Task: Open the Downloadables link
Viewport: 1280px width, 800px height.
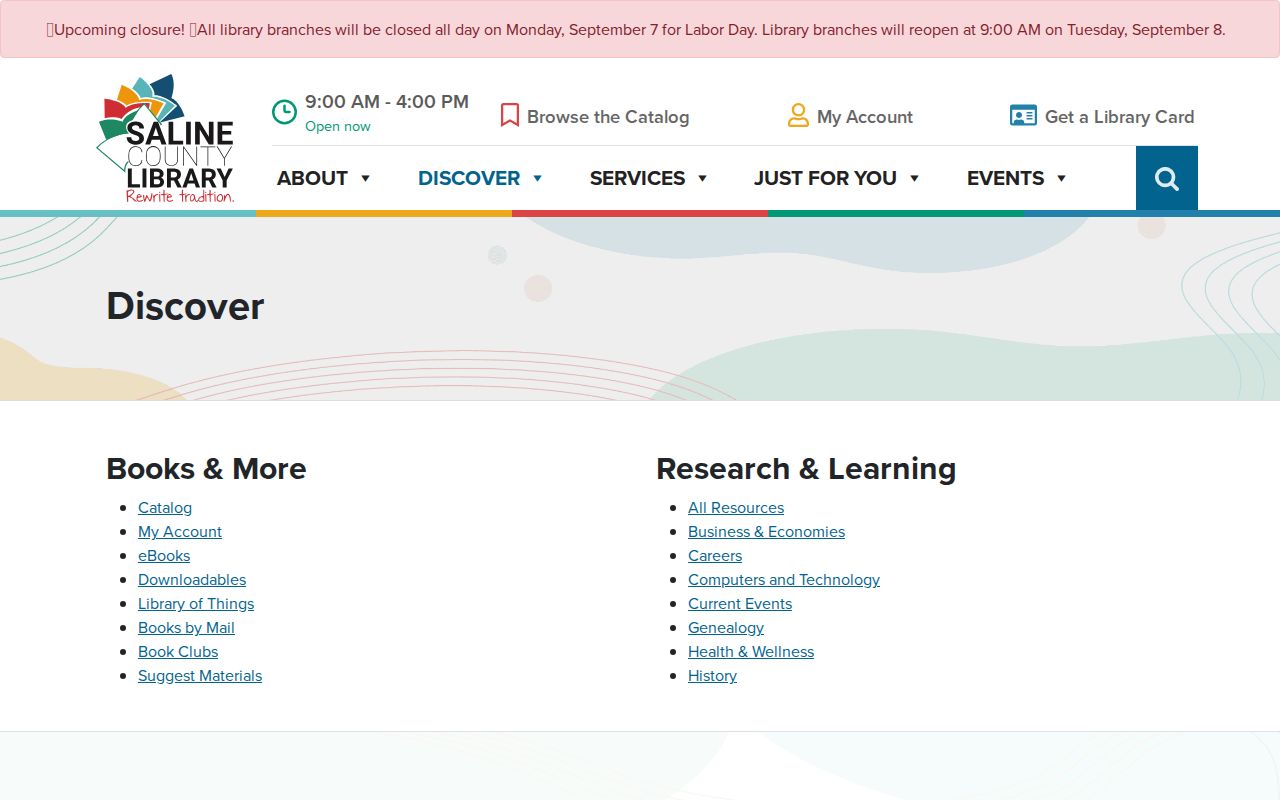Action: 192,580
